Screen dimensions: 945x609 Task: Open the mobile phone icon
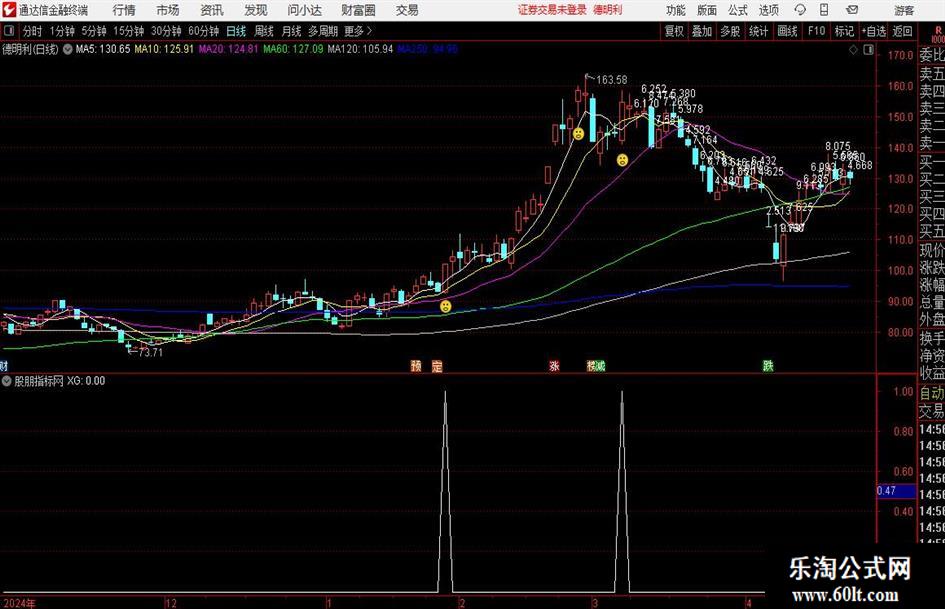[824, 10]
